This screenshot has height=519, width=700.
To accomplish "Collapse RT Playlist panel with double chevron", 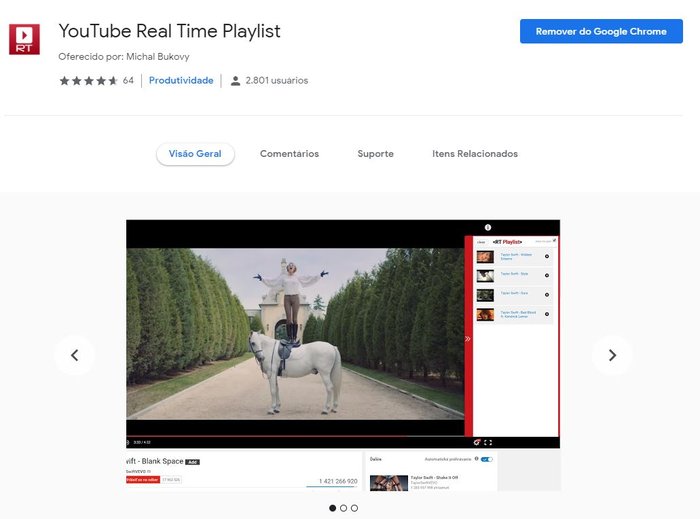I will pyautogui.click(x=467, y=339).
